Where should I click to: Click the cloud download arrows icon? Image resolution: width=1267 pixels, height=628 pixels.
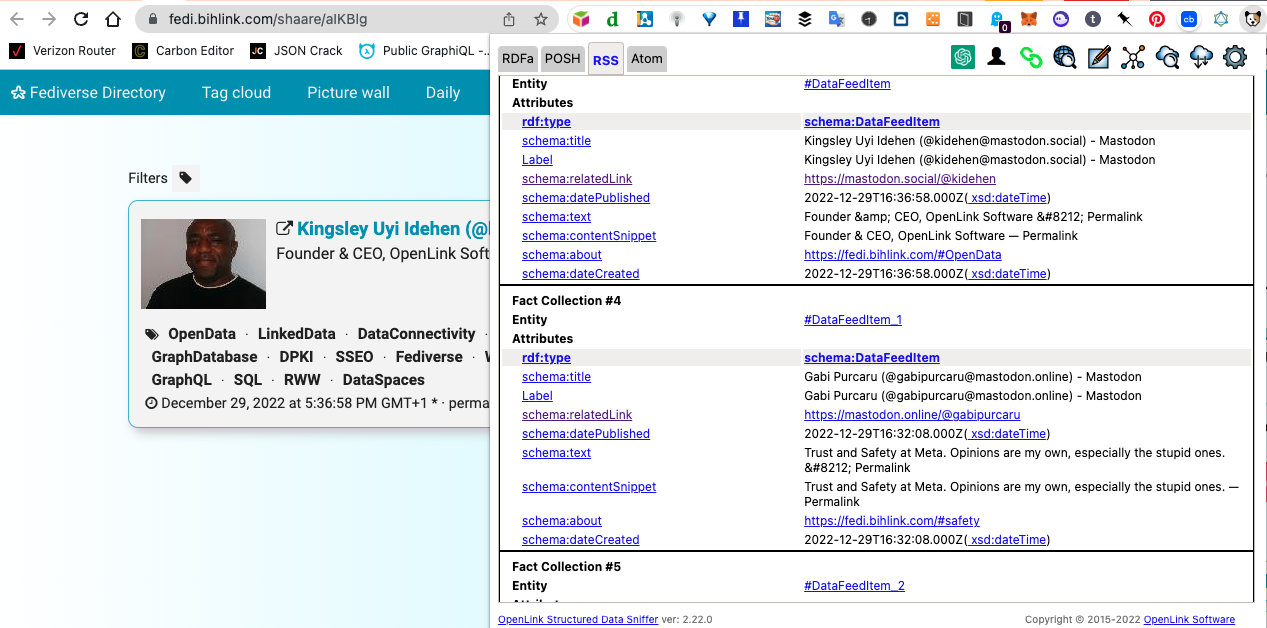1201,58
